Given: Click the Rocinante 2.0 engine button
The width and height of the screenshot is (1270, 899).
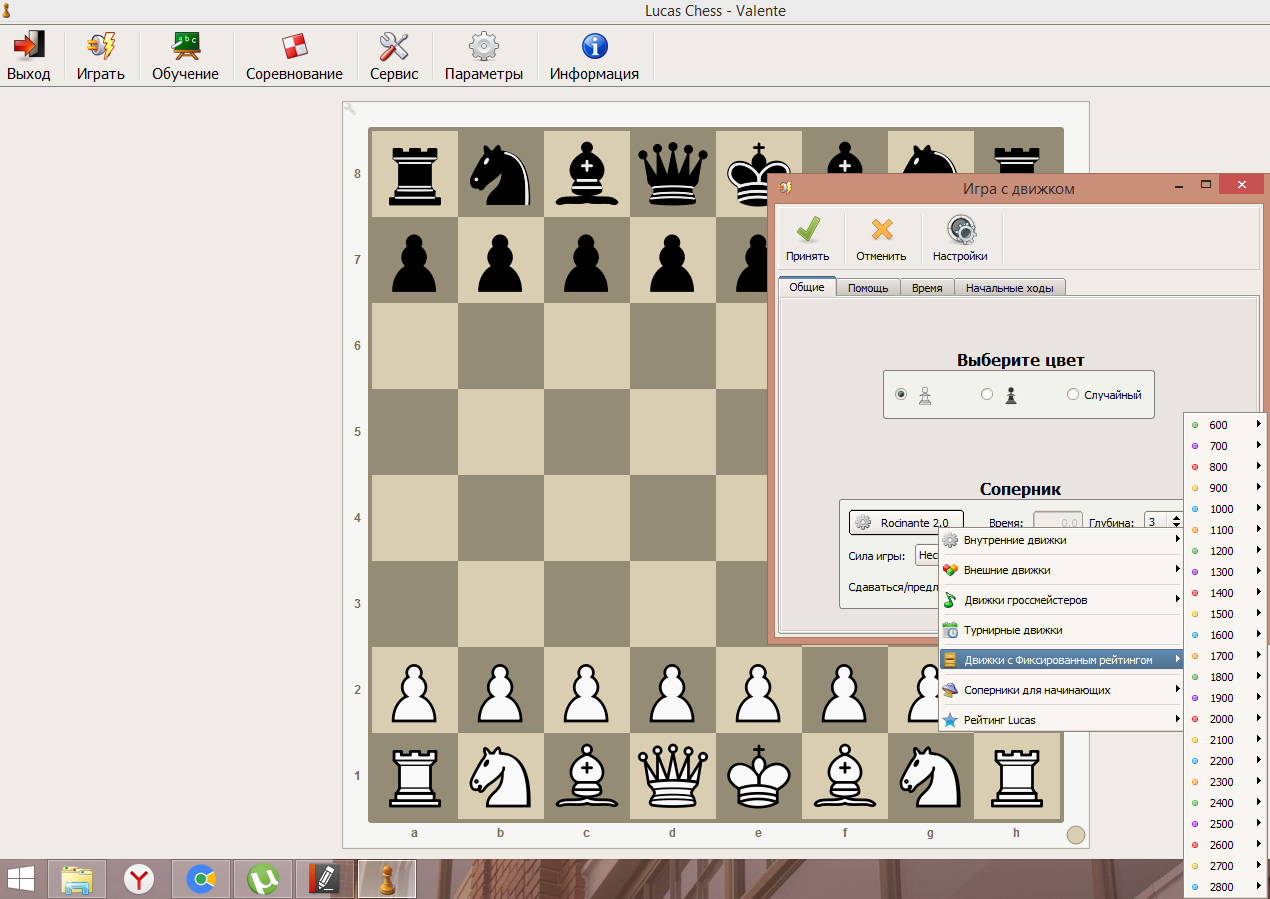Looking at the screenshot, I should click(906, 523).
